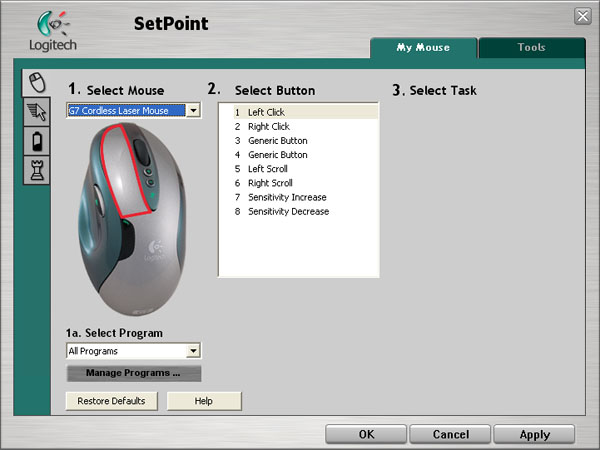Select button 3 Generic Button
Screen dimensions: 600x450
pos(305,140)
